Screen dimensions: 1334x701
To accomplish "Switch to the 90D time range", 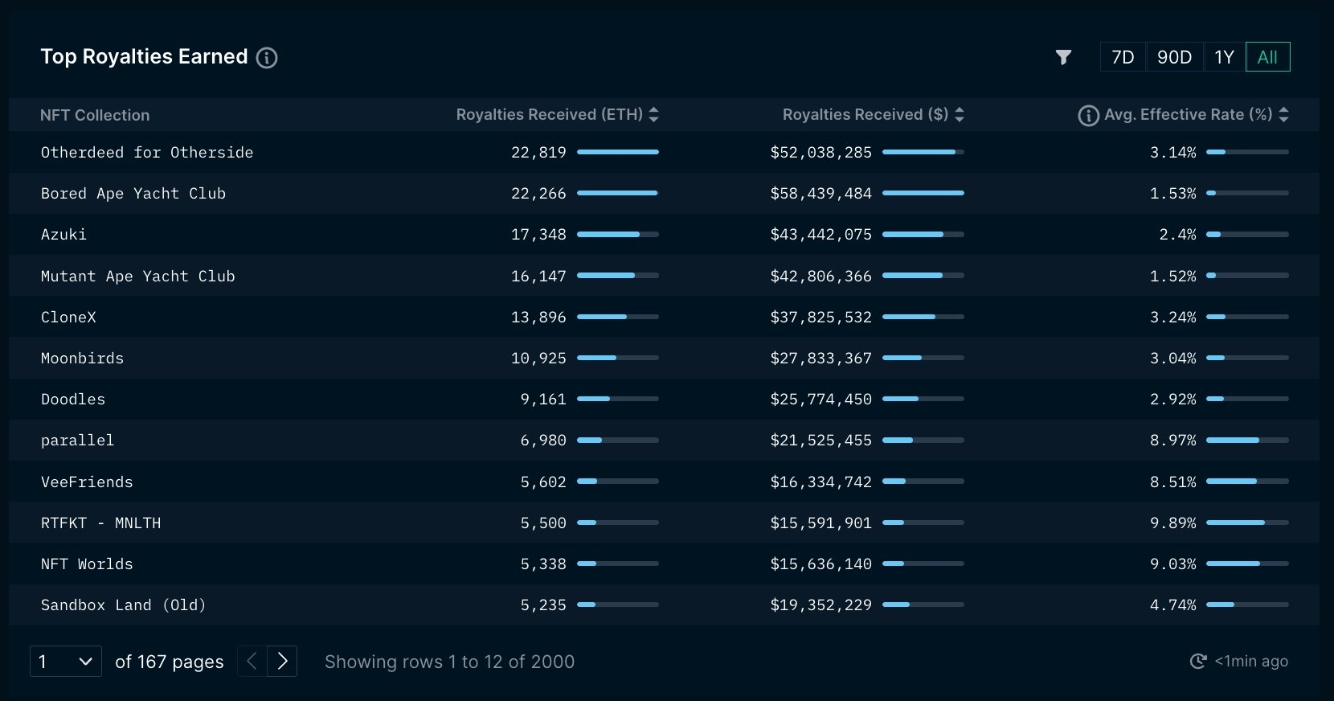I will tap(1174, 57).
